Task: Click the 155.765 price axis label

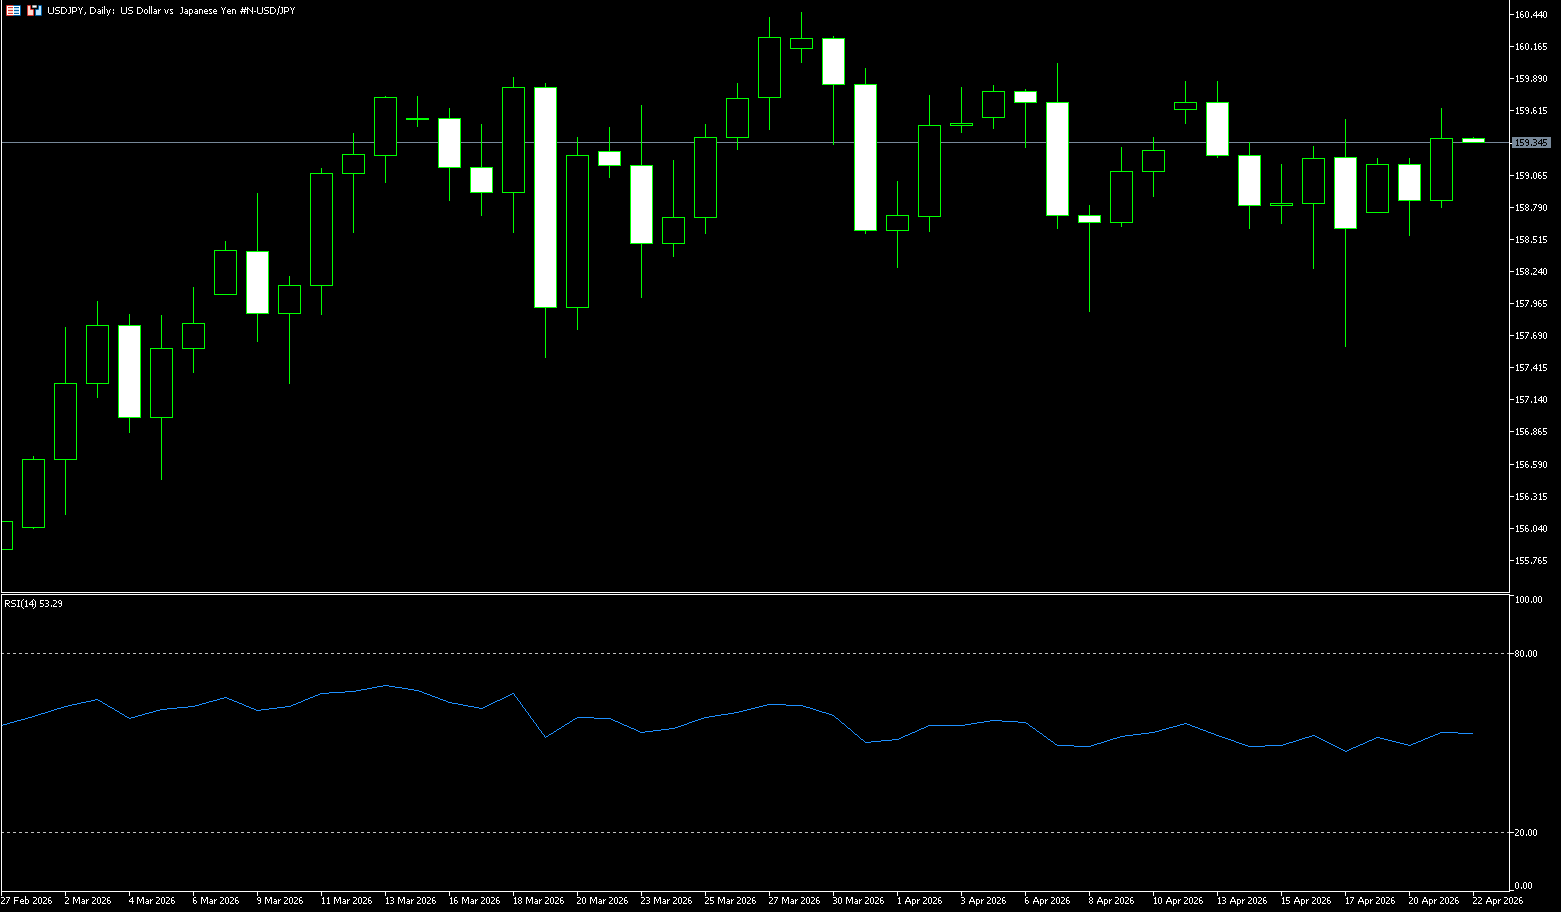Action: click(1531, 561)
